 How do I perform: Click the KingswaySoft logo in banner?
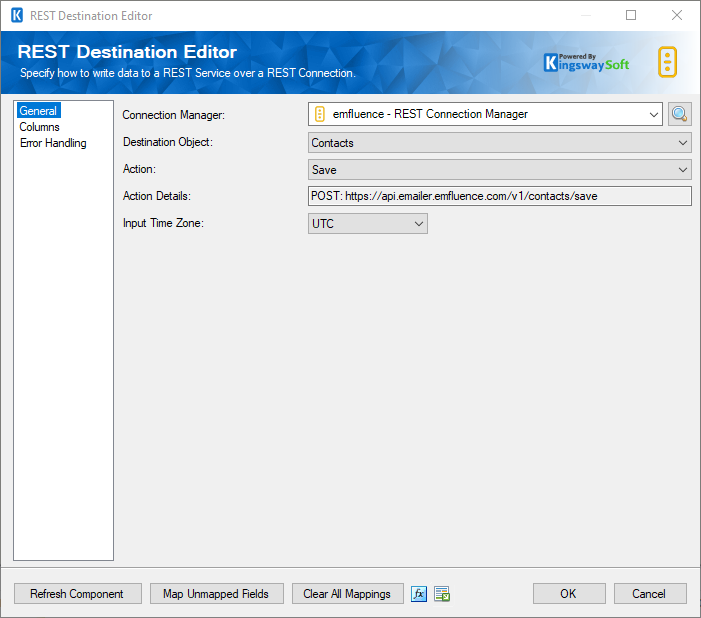[x=586, y=63]
